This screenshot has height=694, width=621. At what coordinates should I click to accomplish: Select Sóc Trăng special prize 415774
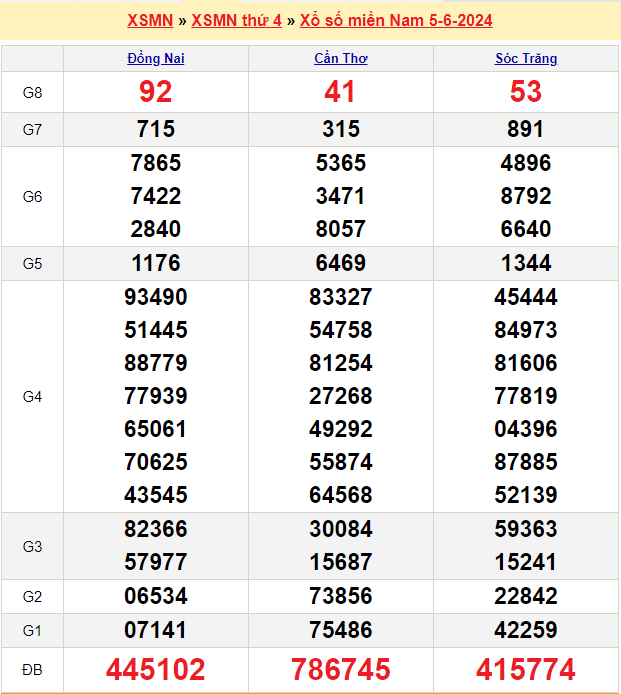pyautogui.click(x=526, y=669)
